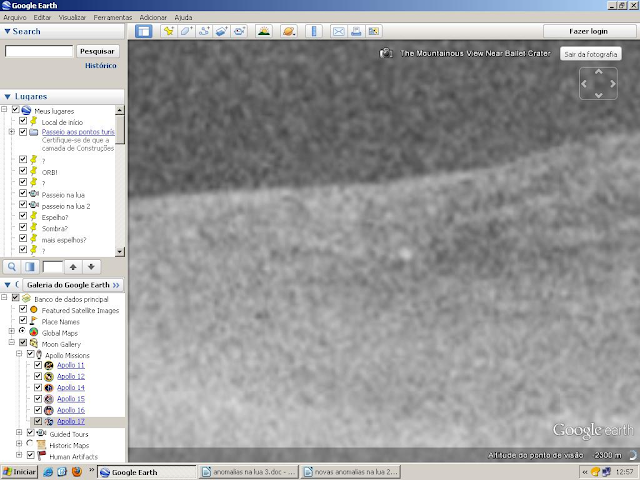Switch to anomalias na lua 3.doc taskbar window
Viewport: 640px width, 480px height.
click(x=249, y=472)
